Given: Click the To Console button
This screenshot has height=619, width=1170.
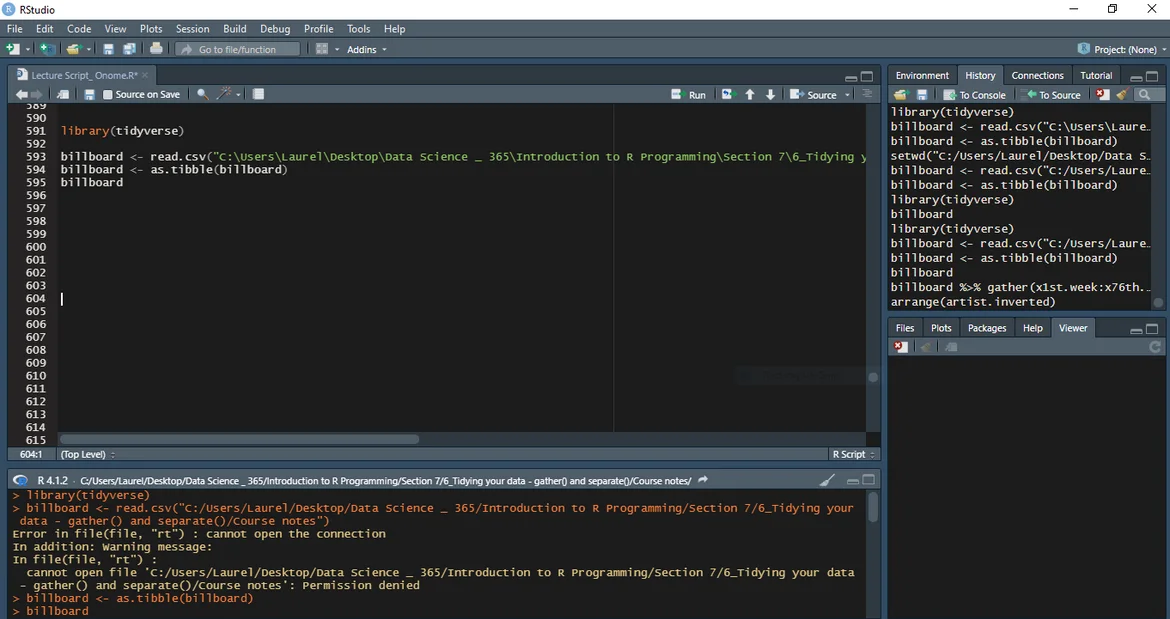Looking at the screenshot, I should [x=974, y=95].
